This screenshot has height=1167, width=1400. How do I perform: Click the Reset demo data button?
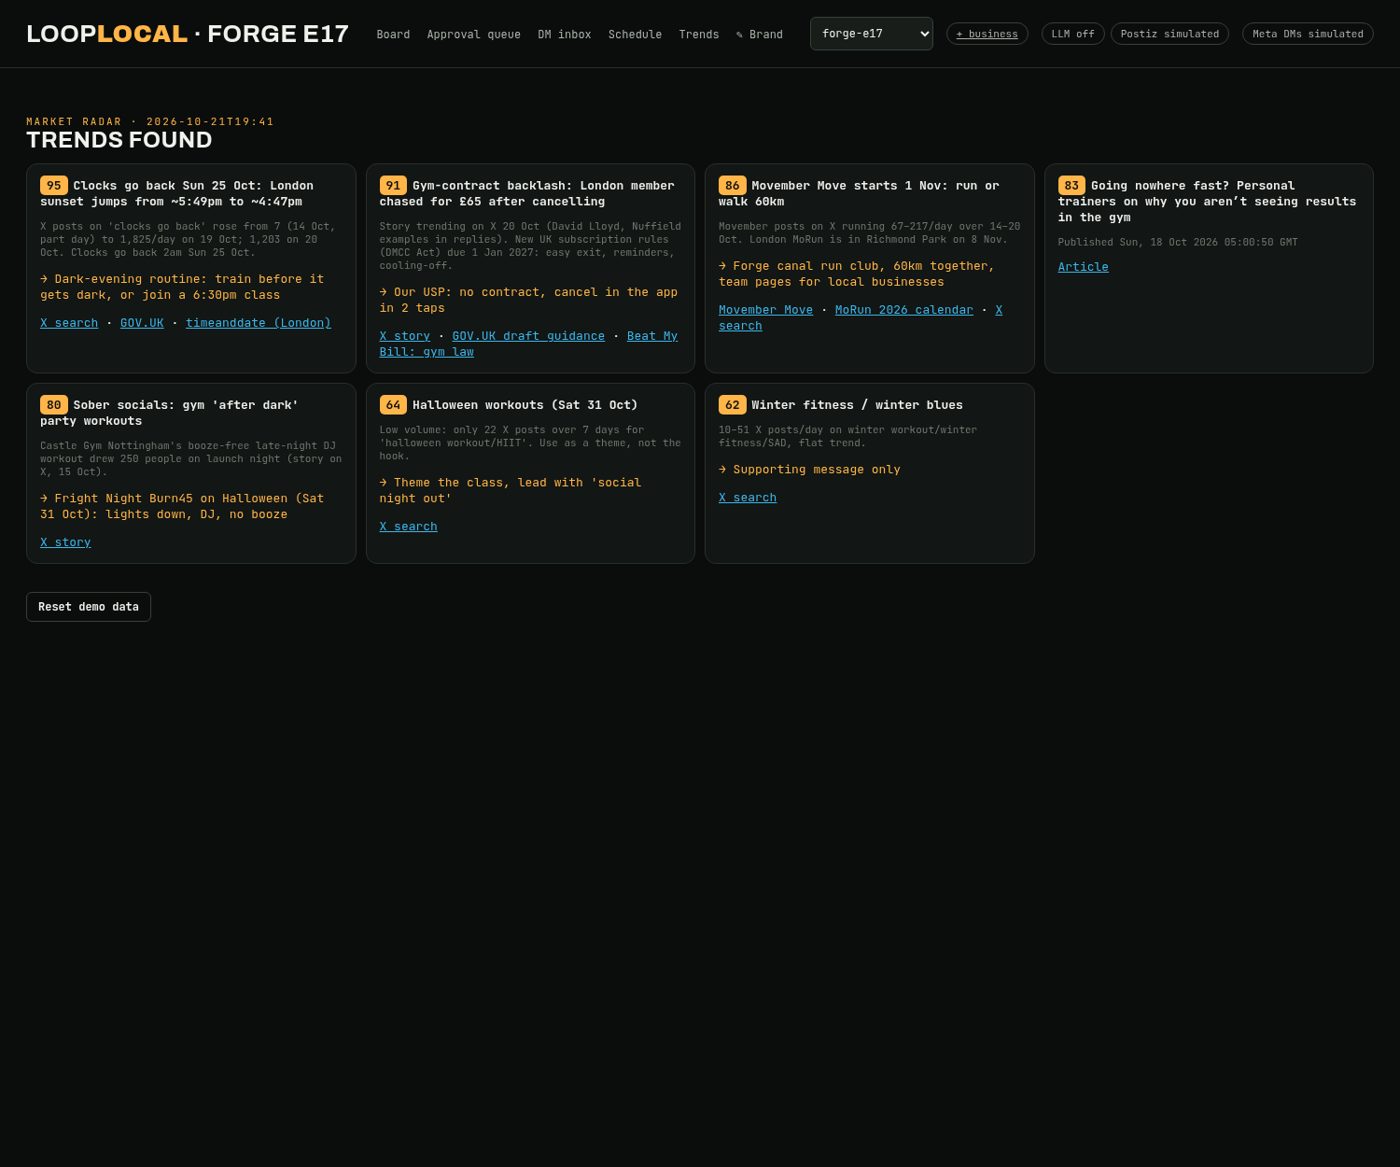click(88, 607)
